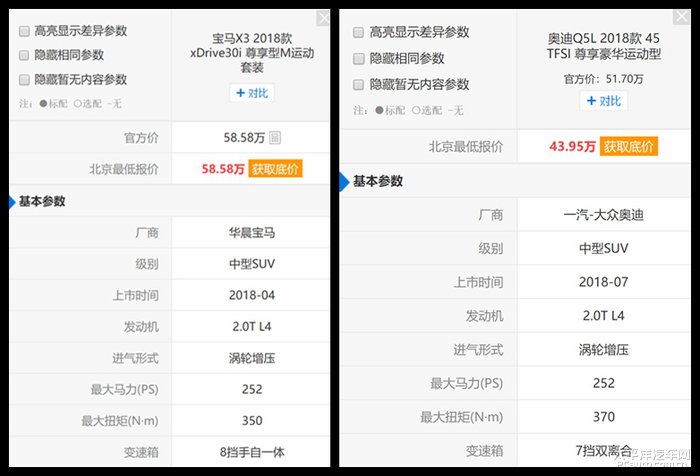Screen dimensions: 700x476
Task: Tick 隐藏相同参数 checkbox in Audi Q5L panel
Action: (358, 58)
